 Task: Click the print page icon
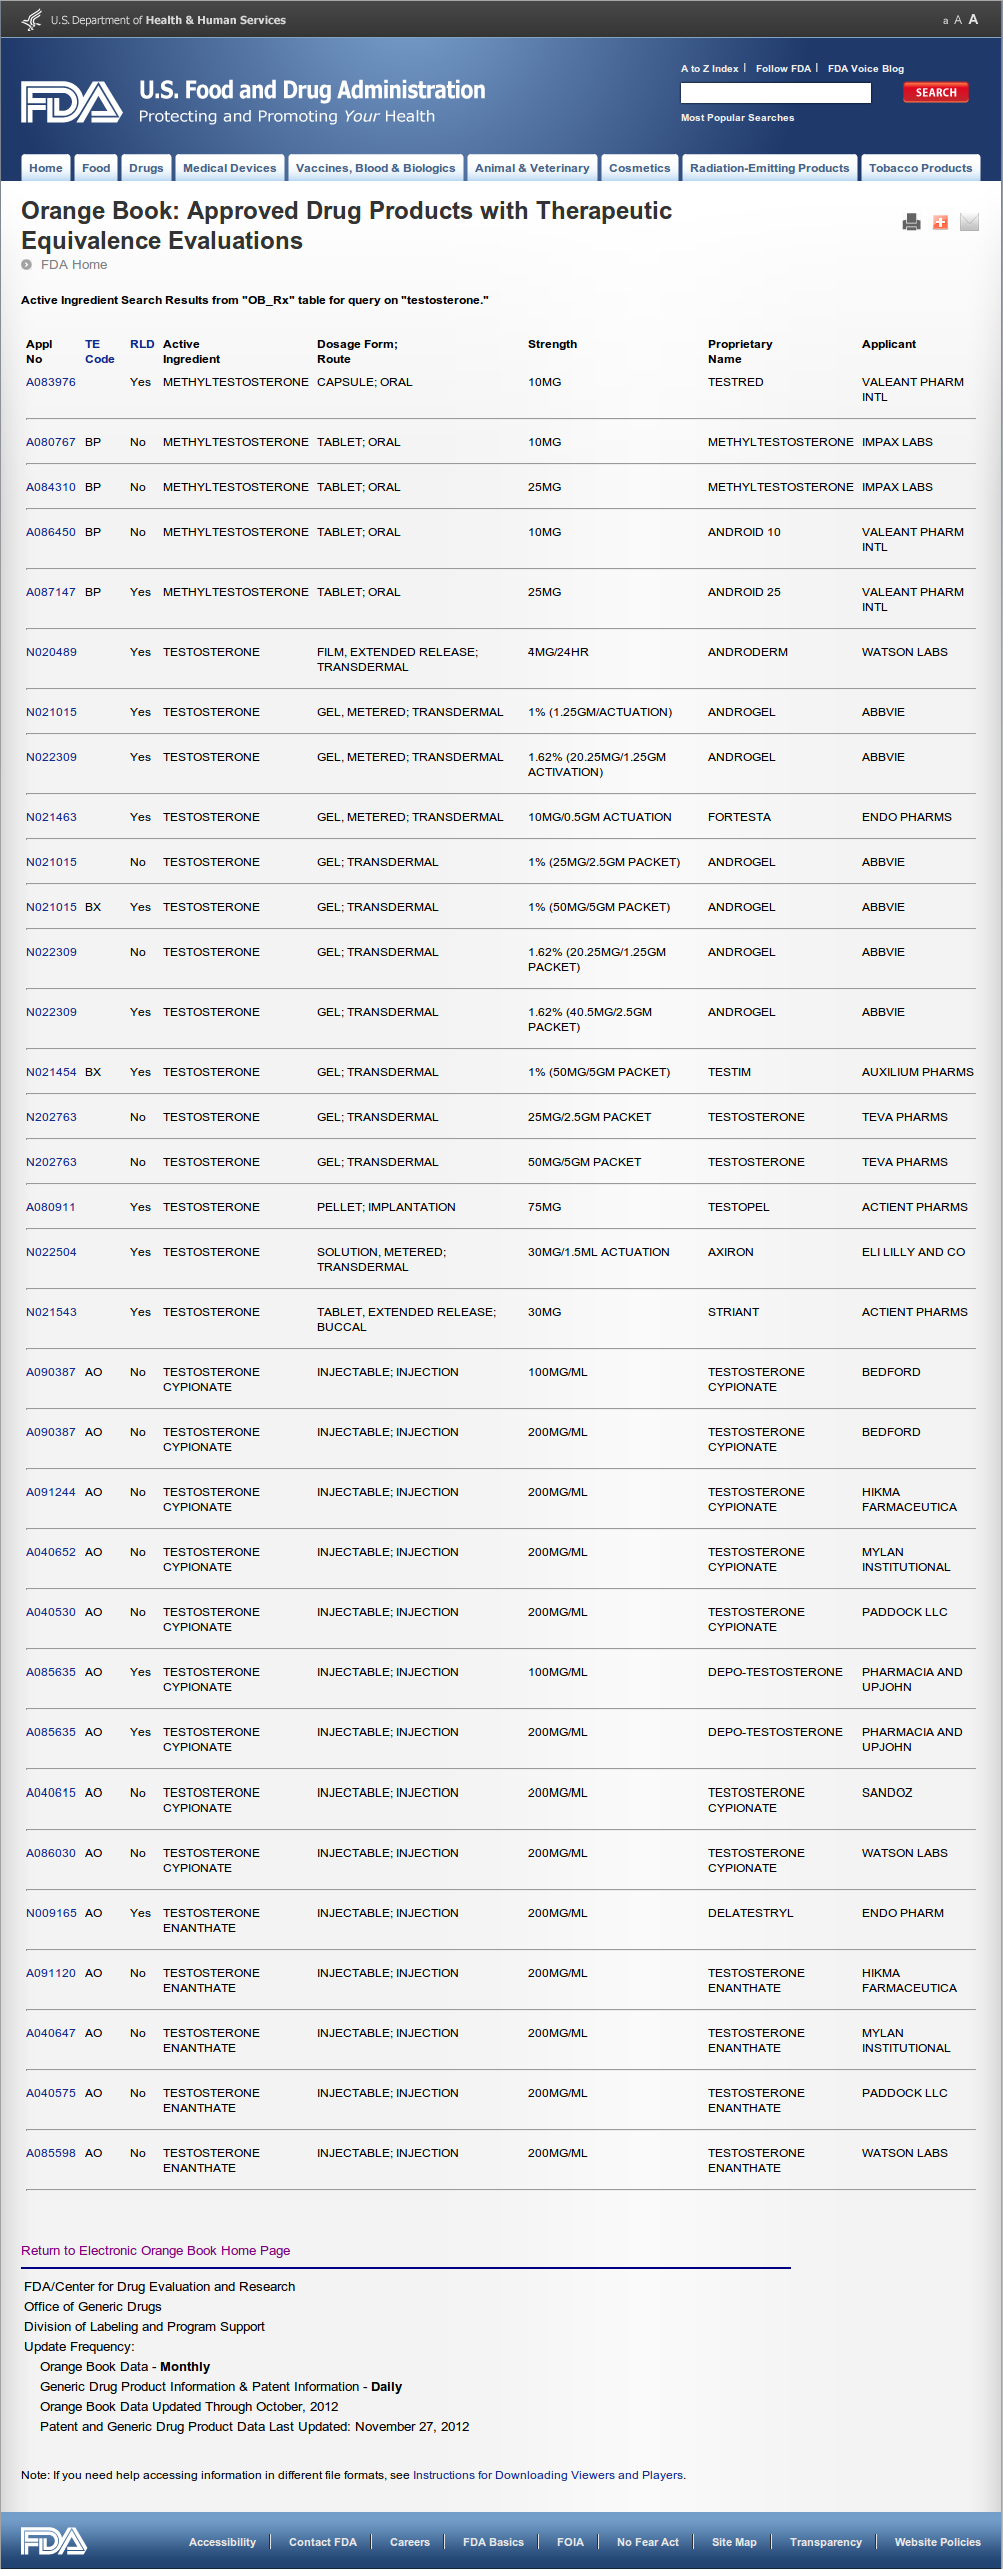click(x=911, y=222)
